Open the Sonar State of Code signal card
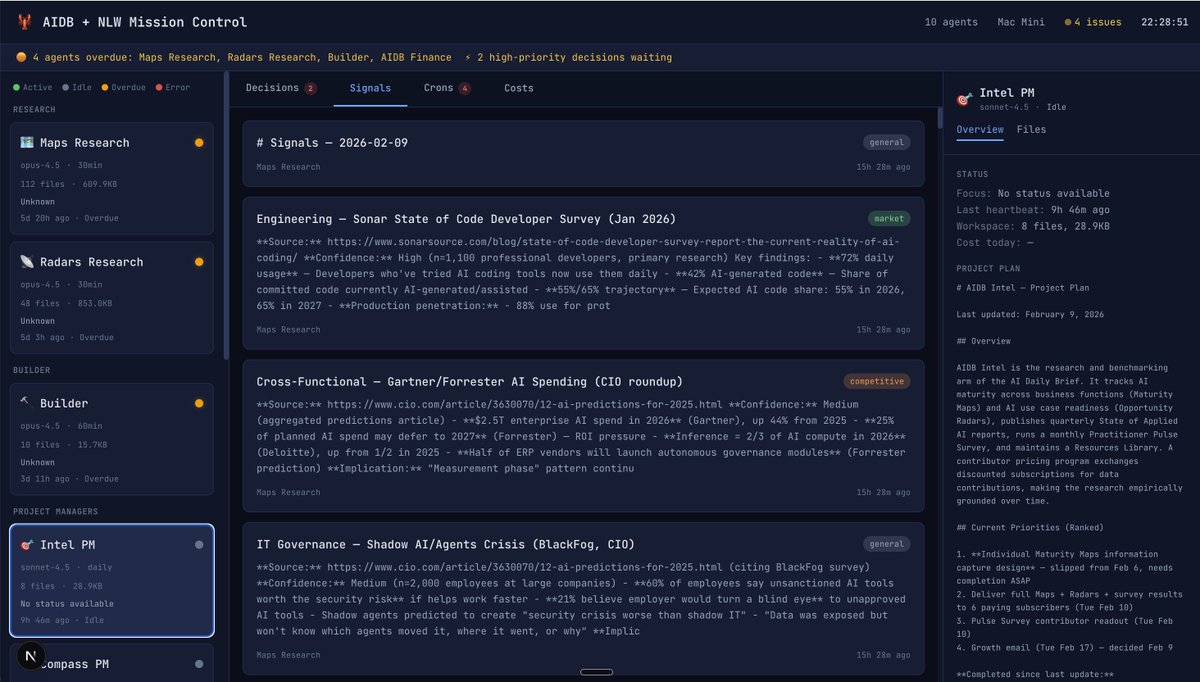The width and height of the screenshot is (1200, 682). pyautogui.click(x=583, y=273)
